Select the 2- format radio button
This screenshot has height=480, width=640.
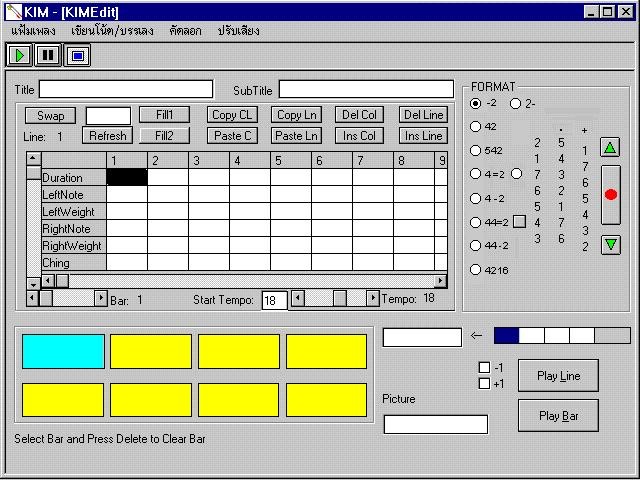coord(516,104)
